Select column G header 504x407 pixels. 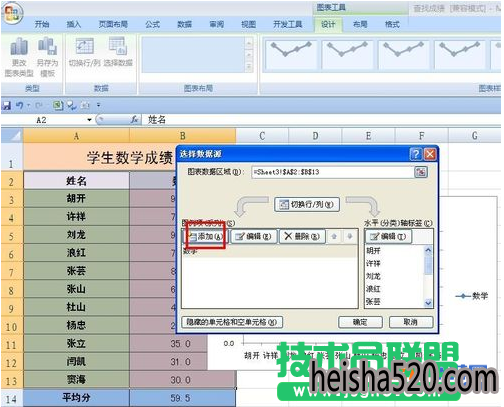[475, 136]
